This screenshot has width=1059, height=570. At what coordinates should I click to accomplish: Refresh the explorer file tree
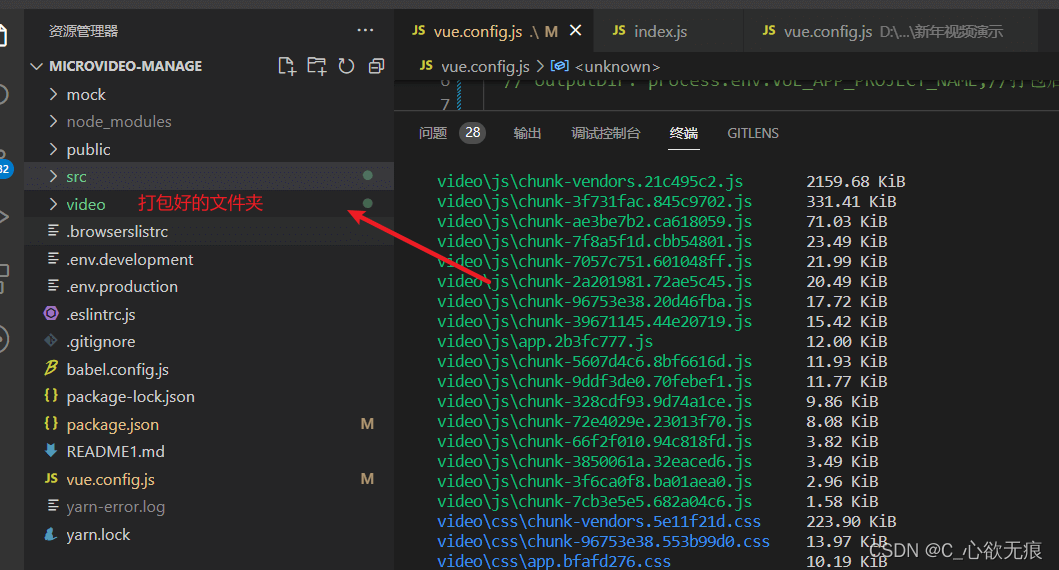coord(346,66)
